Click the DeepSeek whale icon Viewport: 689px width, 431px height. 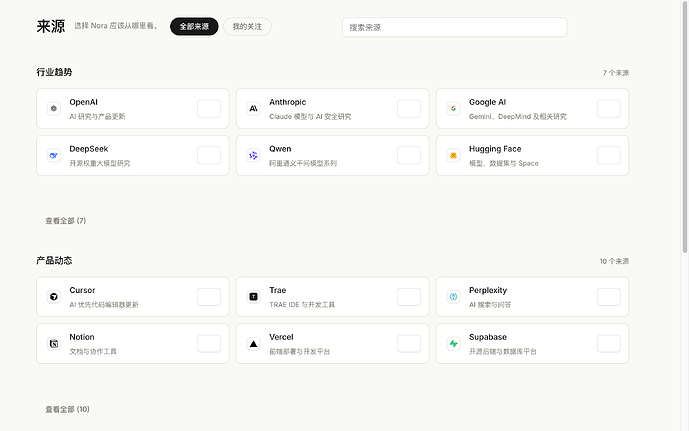(54, 156)
